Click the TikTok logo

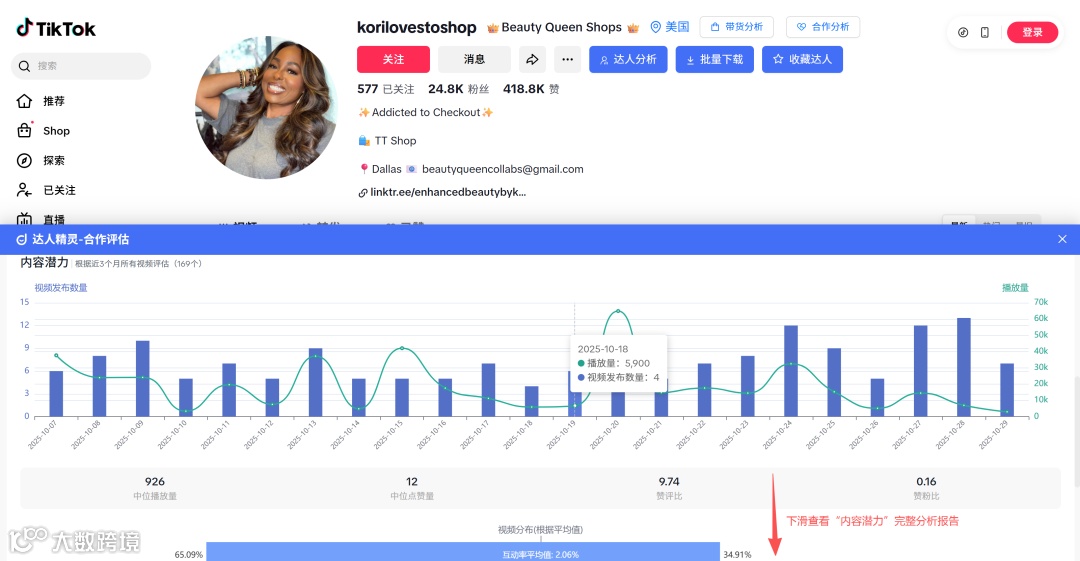[56, 28]
